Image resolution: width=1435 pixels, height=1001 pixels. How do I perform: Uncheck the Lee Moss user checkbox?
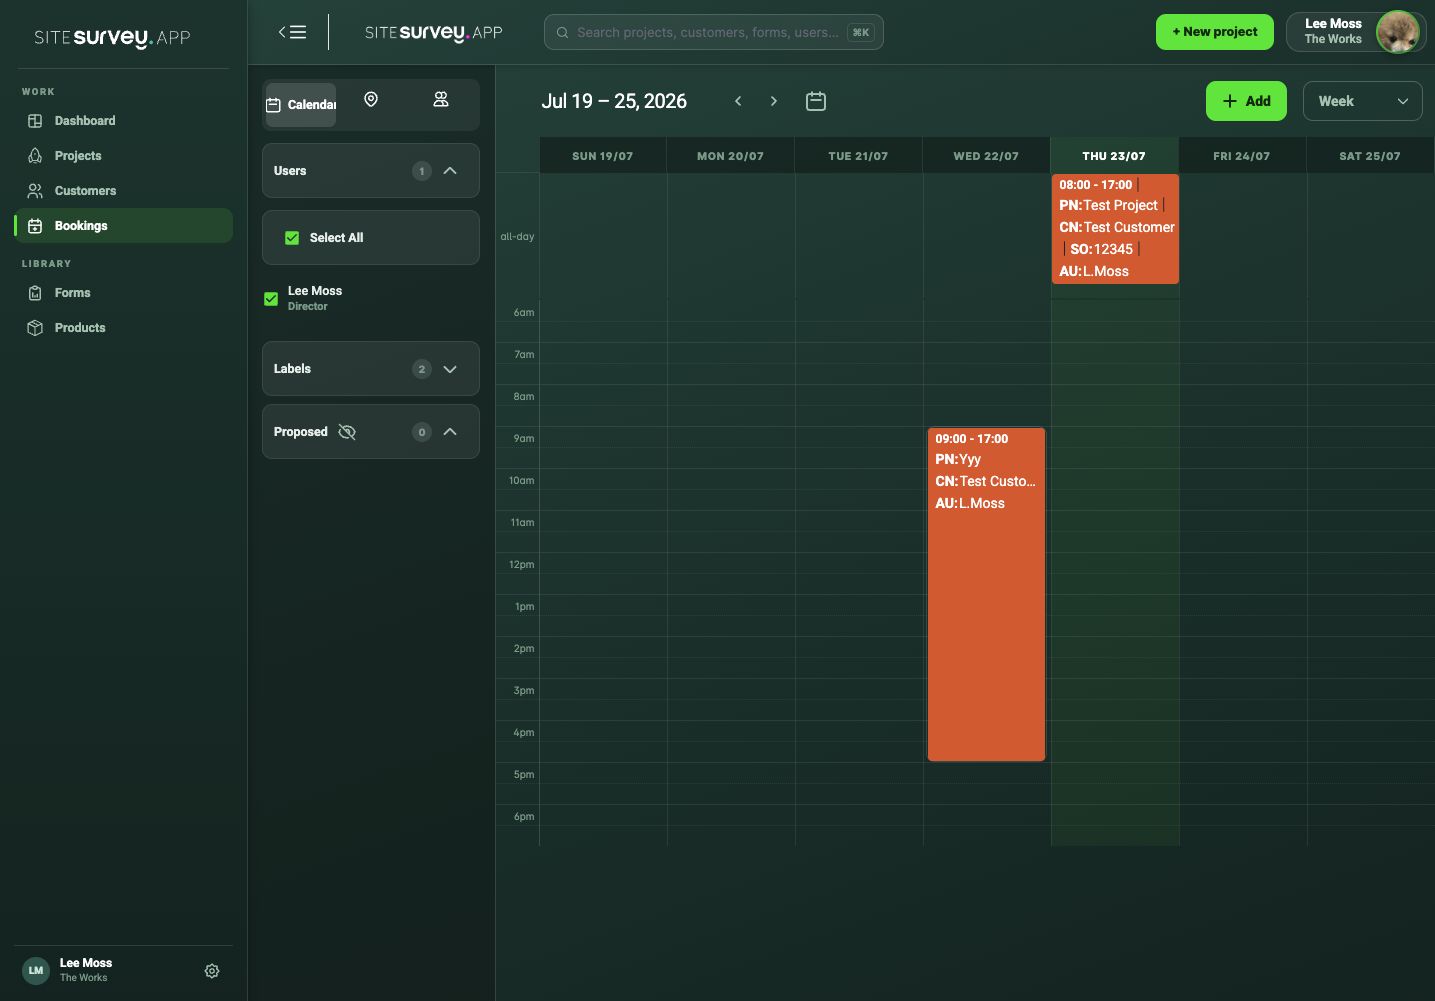(x=271, y=299)
